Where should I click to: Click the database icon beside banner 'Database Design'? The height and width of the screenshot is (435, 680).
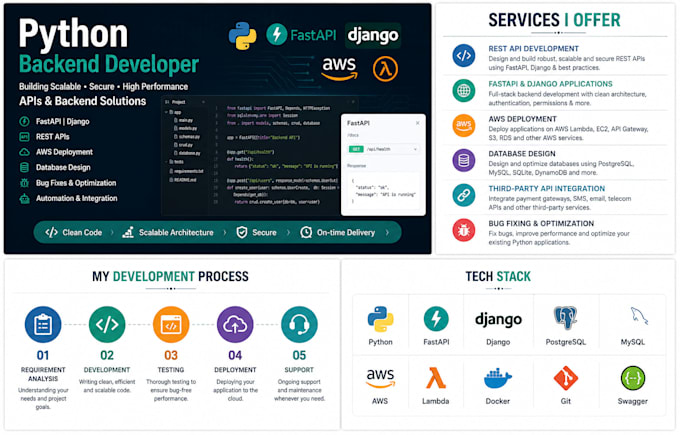[24, 167]
